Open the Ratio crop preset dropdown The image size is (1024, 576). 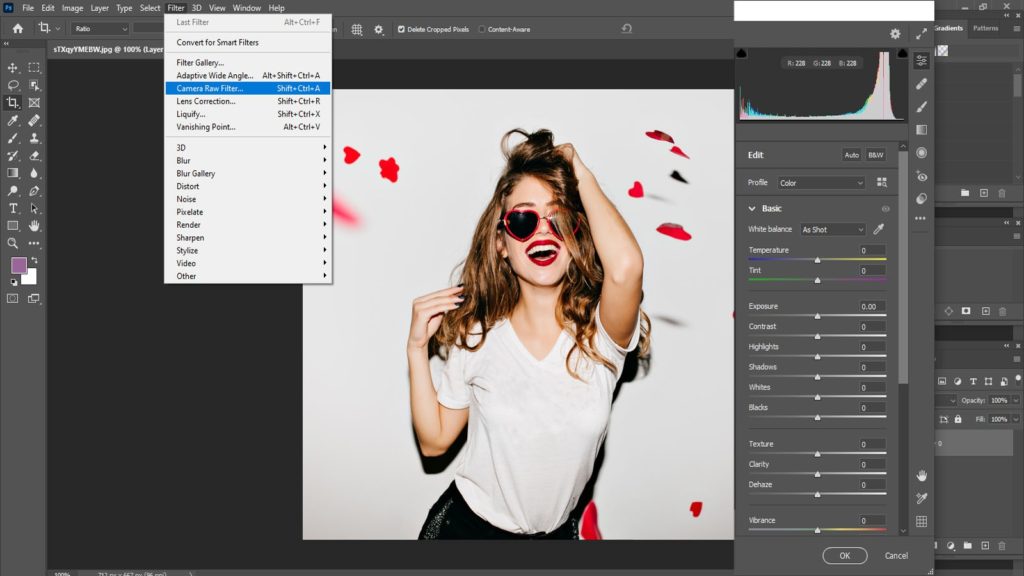tap(100, 29)
